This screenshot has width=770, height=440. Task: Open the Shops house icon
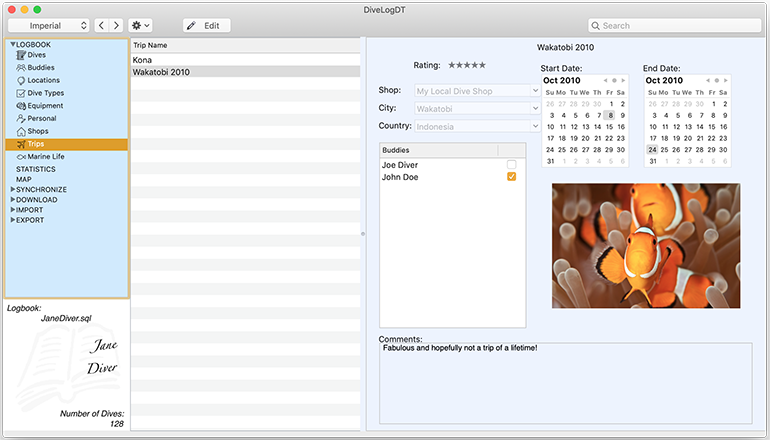click(21, 131)
